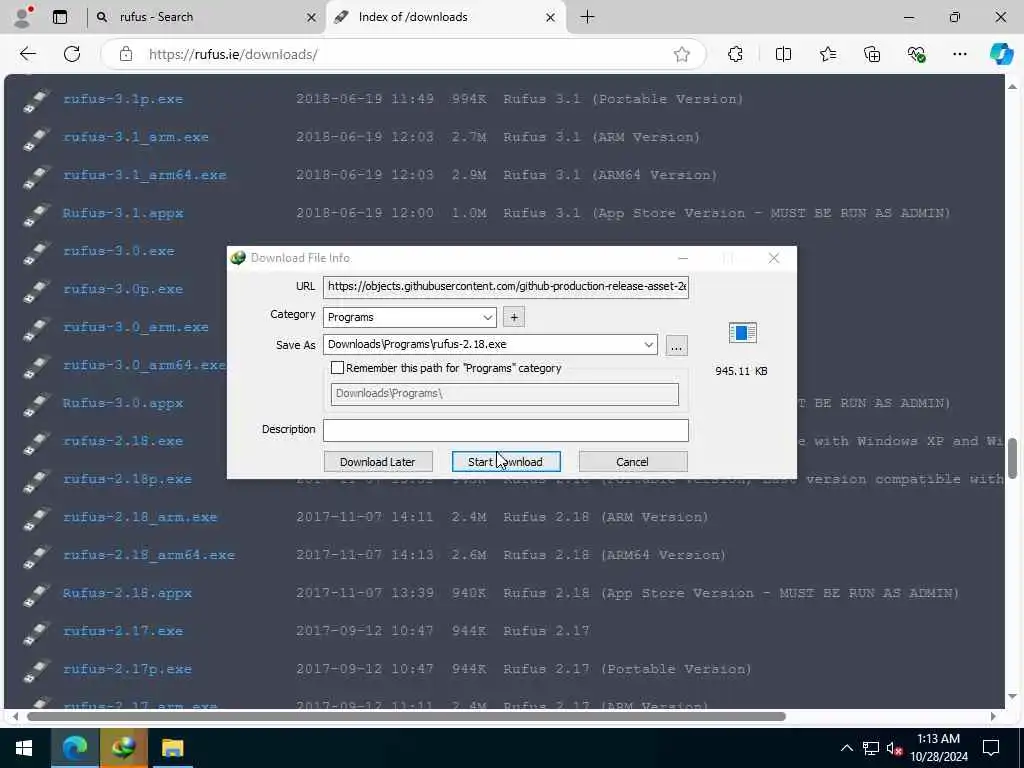Open File Explorer from taskbar
Screen dimensions: 1024x768
point(172,748)
